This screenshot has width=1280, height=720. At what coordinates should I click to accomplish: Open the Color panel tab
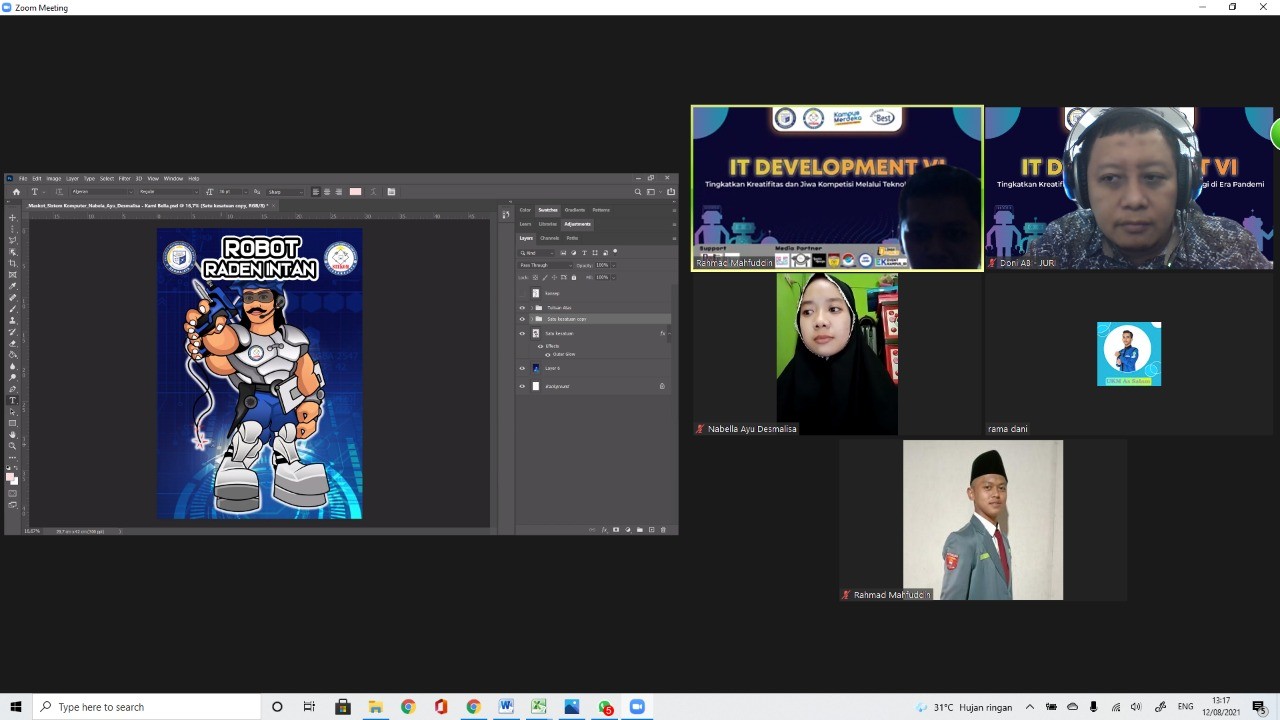tap(525, 210)
